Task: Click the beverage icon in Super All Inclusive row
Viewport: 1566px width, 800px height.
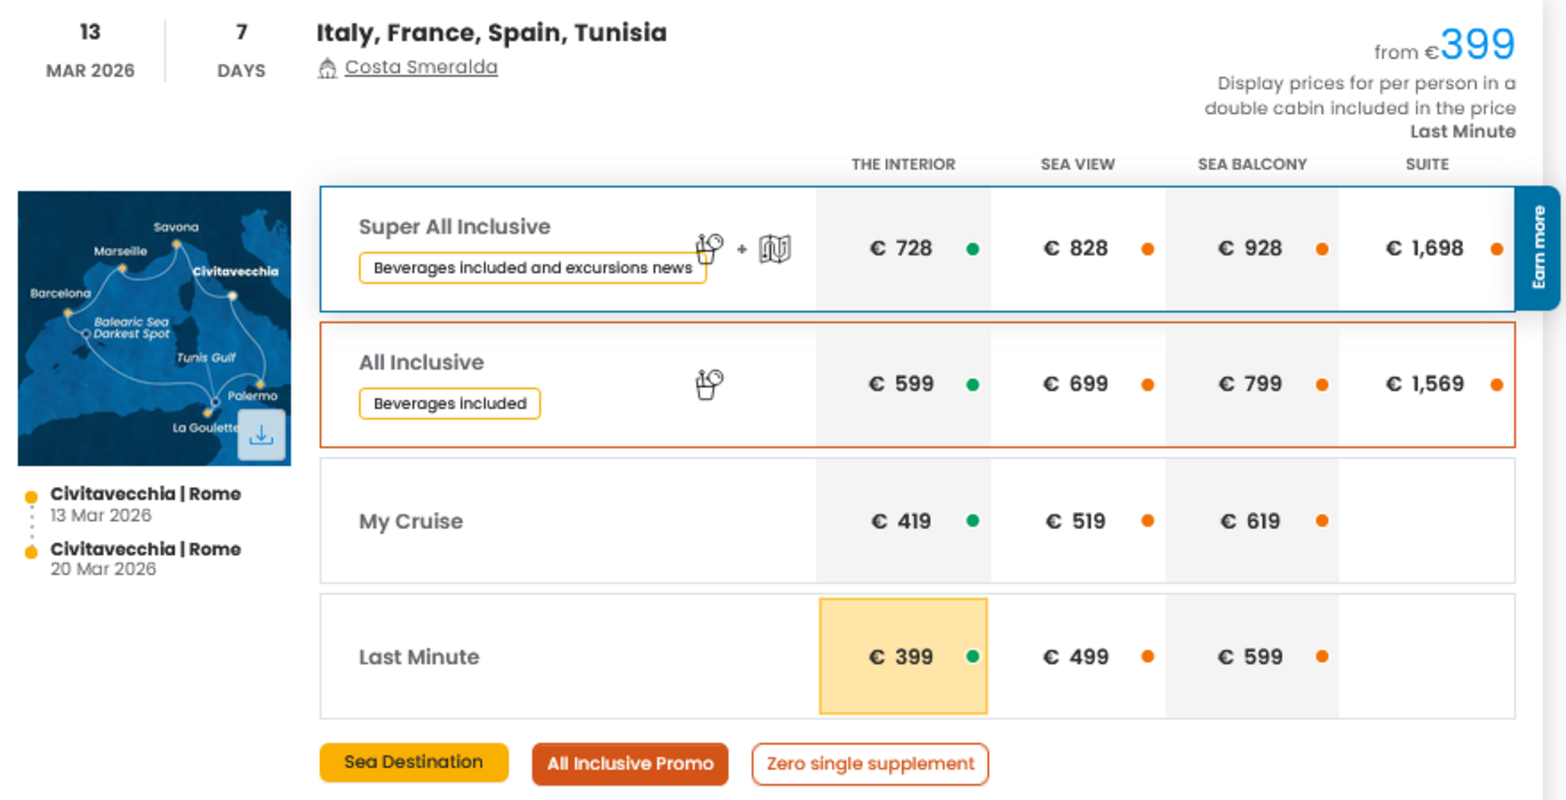Action: click(709, 248)
